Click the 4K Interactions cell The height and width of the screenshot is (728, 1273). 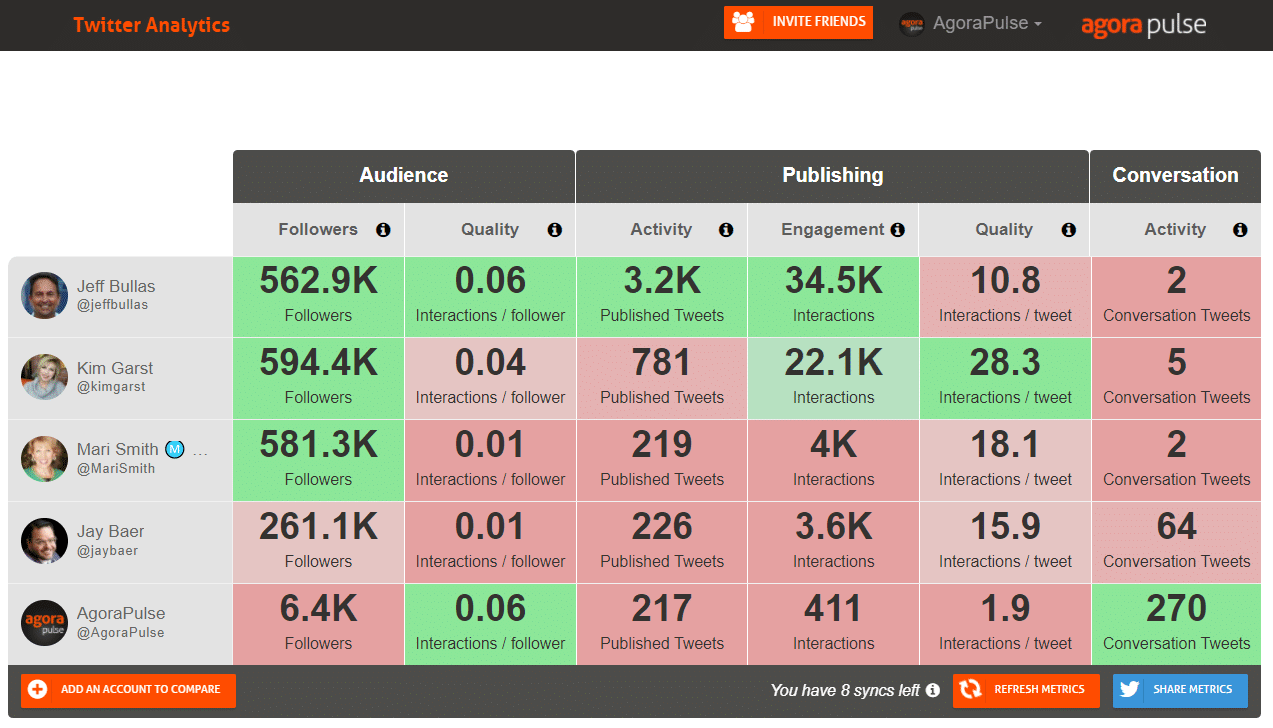pos(833,461)
